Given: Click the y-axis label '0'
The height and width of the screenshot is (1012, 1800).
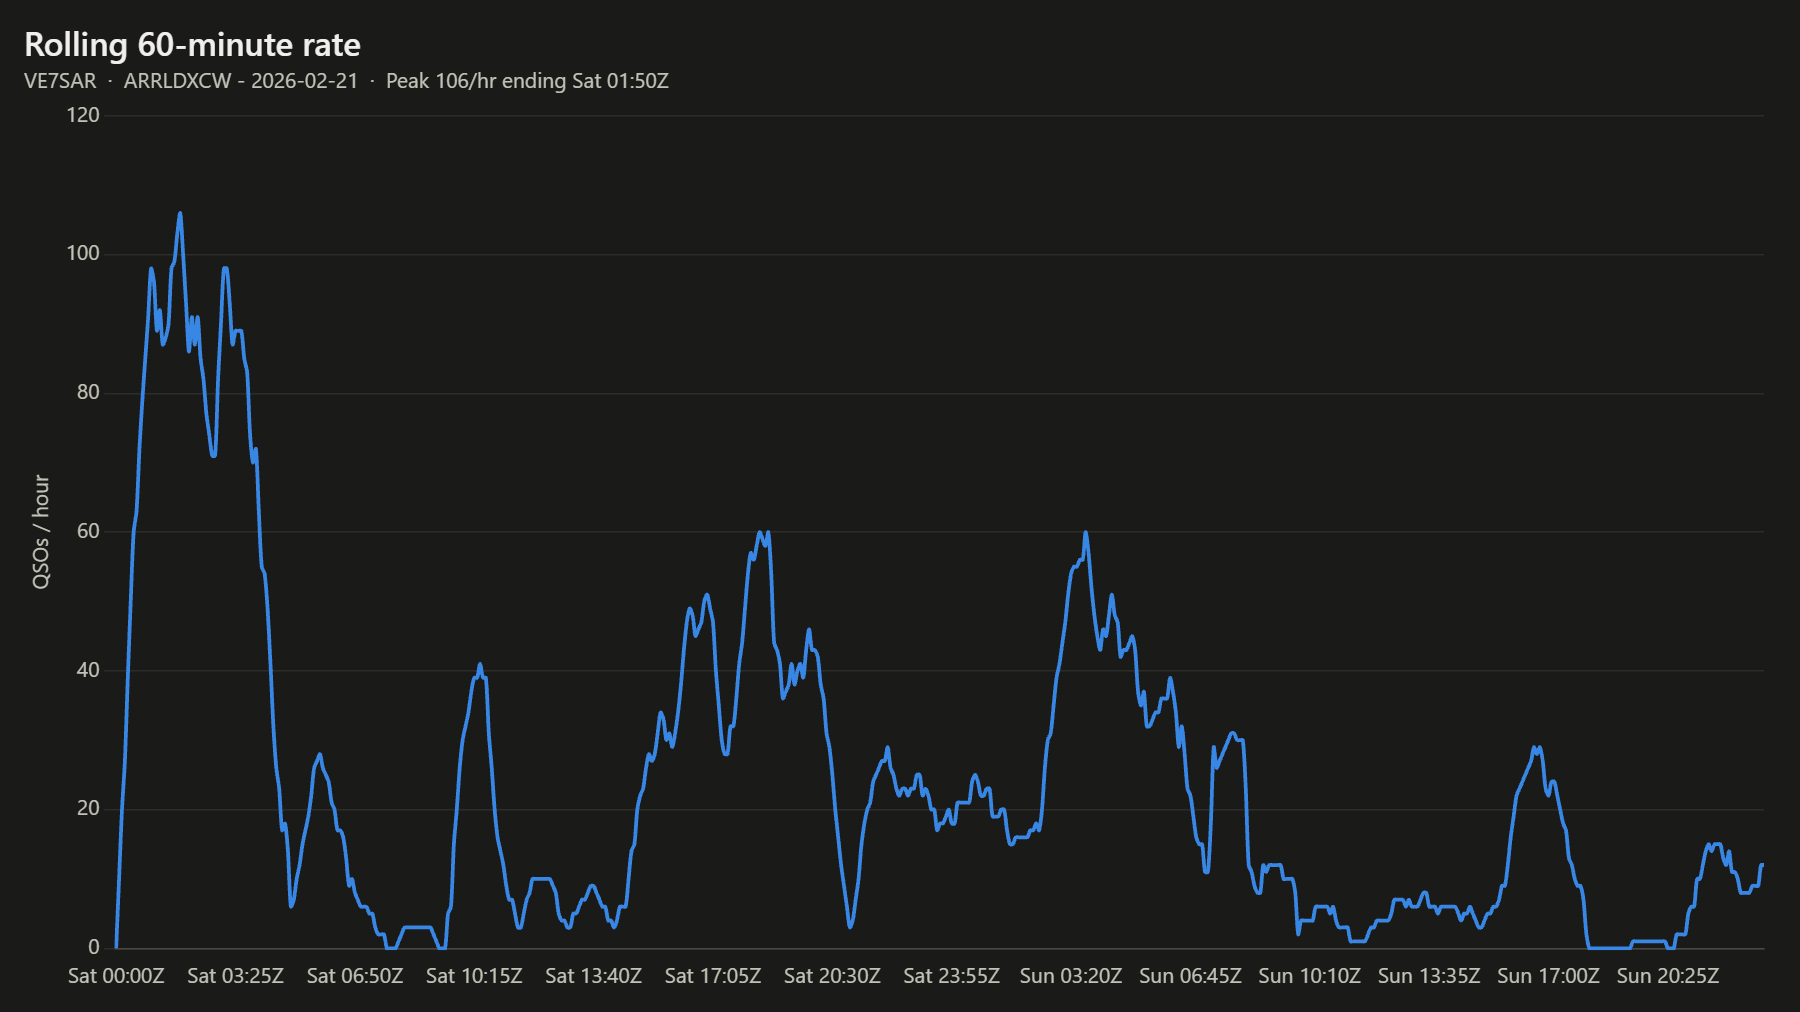Looking at the screenshot, I should [94, 947].
